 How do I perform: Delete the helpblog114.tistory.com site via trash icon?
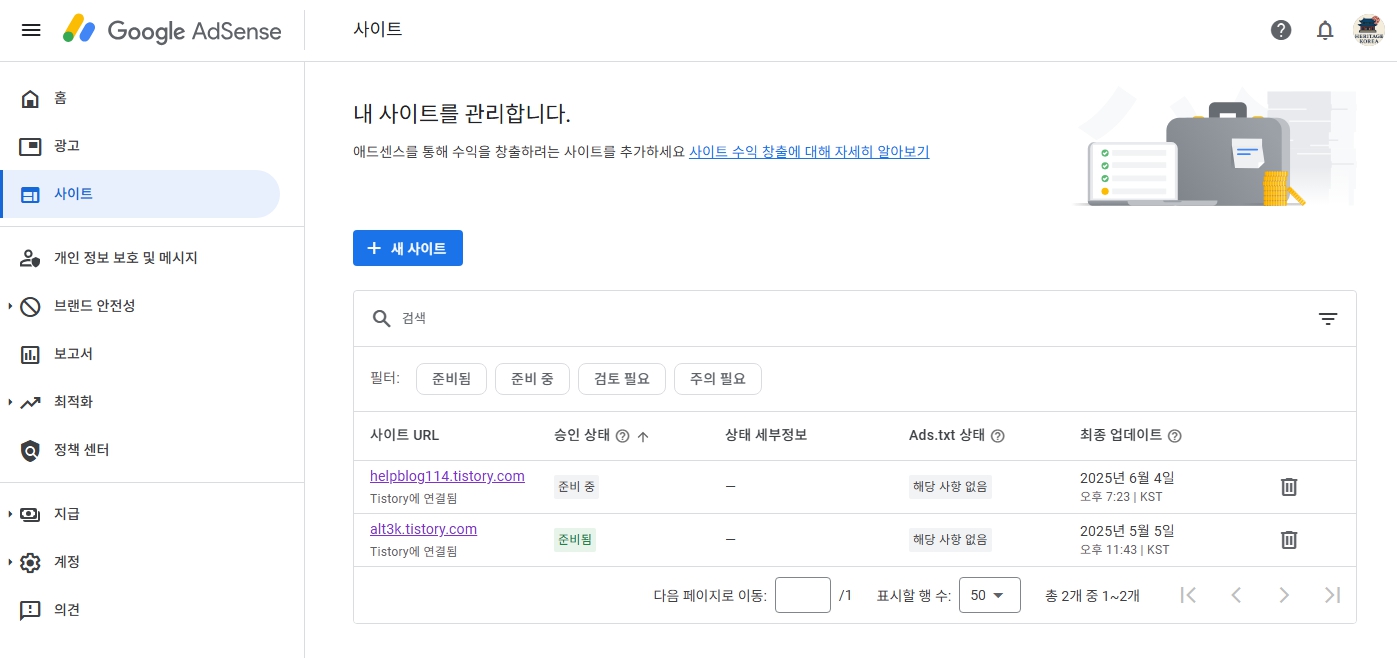(x=1289, y=487)
